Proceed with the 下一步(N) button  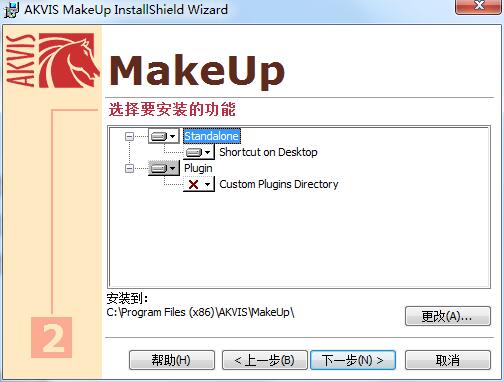(353, 360)
